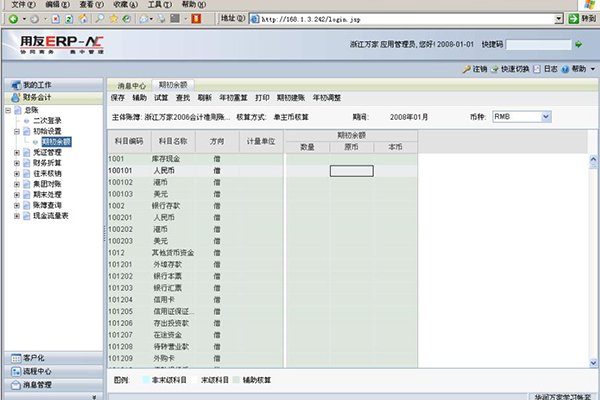Click the browser Refresh page icon
Viewport: 600px width, 400px height.
click(x=69, y=19)
